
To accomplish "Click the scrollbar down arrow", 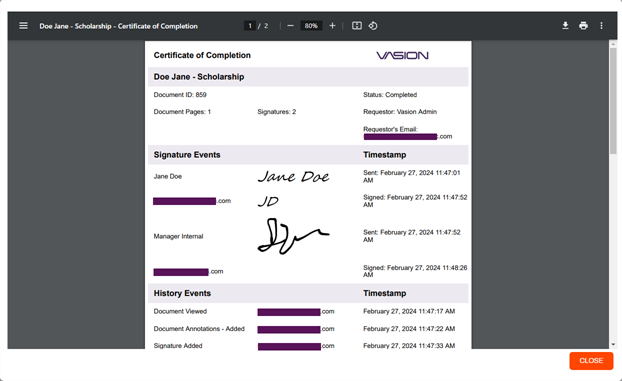I will click(613, 345).
